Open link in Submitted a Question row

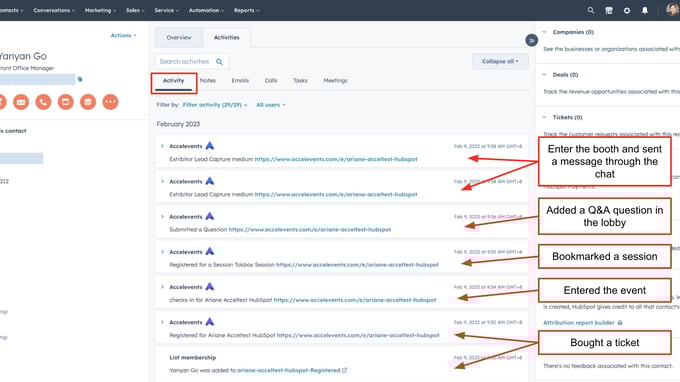[310, 229]
